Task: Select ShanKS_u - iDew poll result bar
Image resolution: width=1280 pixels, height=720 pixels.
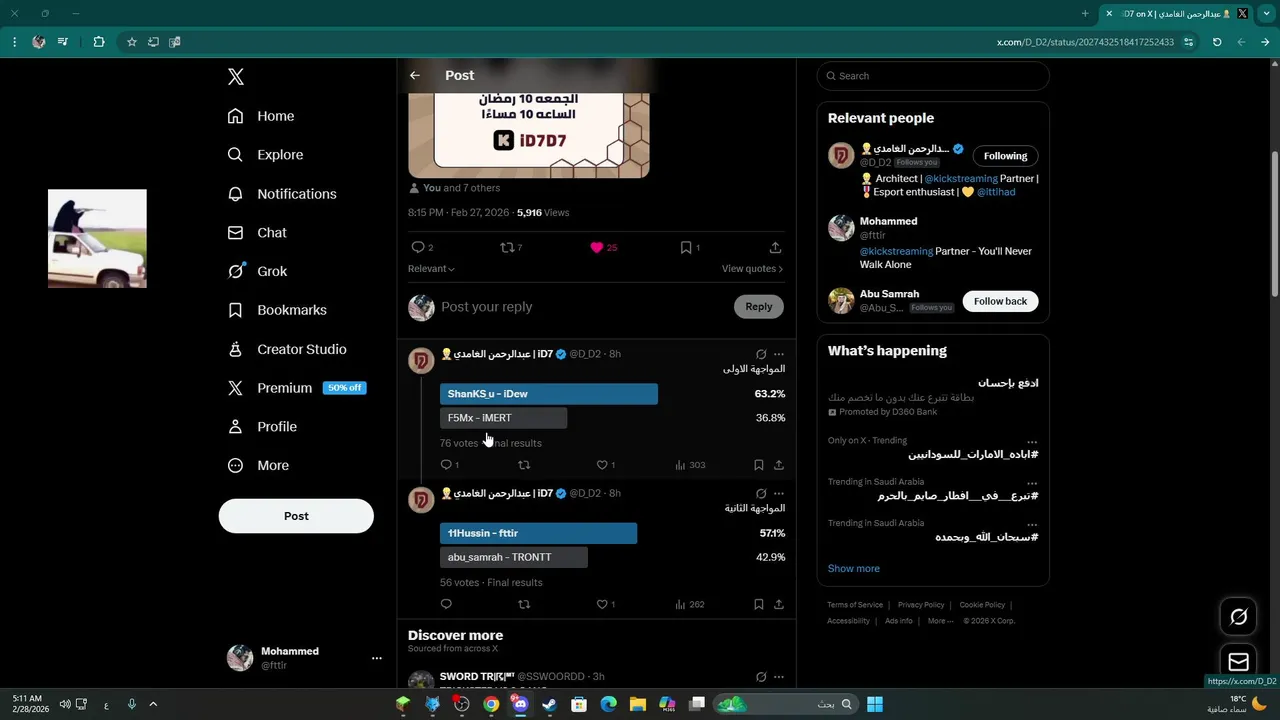Action: pyautogui.click(x=549, y=394)
